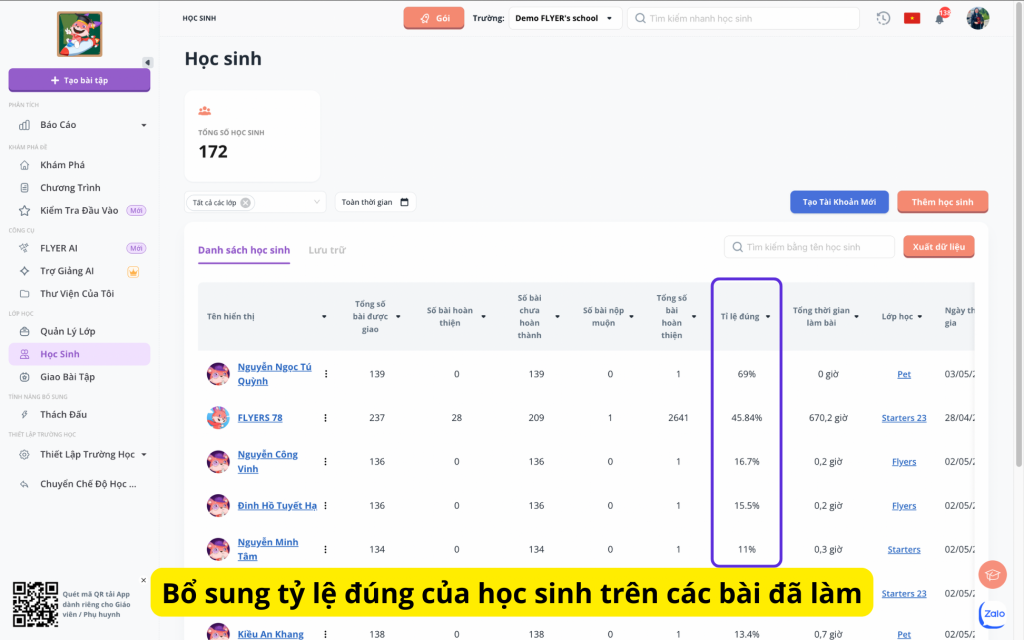
Task: Open the orange graduation cap help icon
Action: [992, 574]
